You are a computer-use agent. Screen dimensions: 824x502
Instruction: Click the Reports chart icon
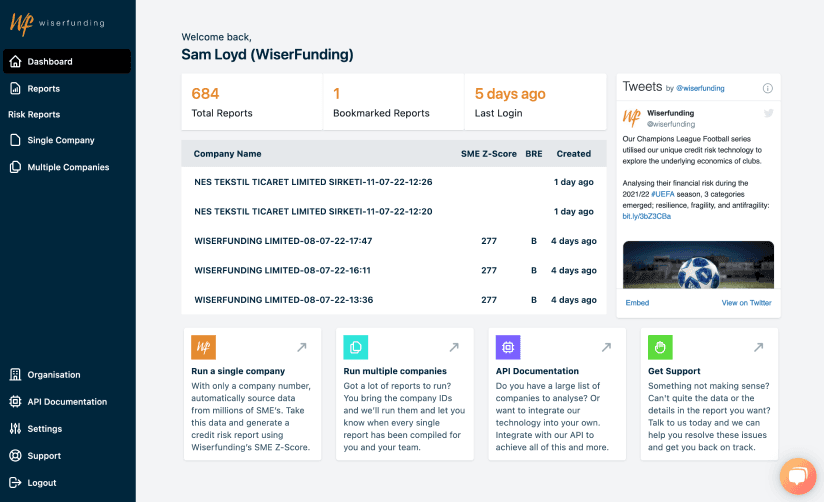[x=15, y=88]
